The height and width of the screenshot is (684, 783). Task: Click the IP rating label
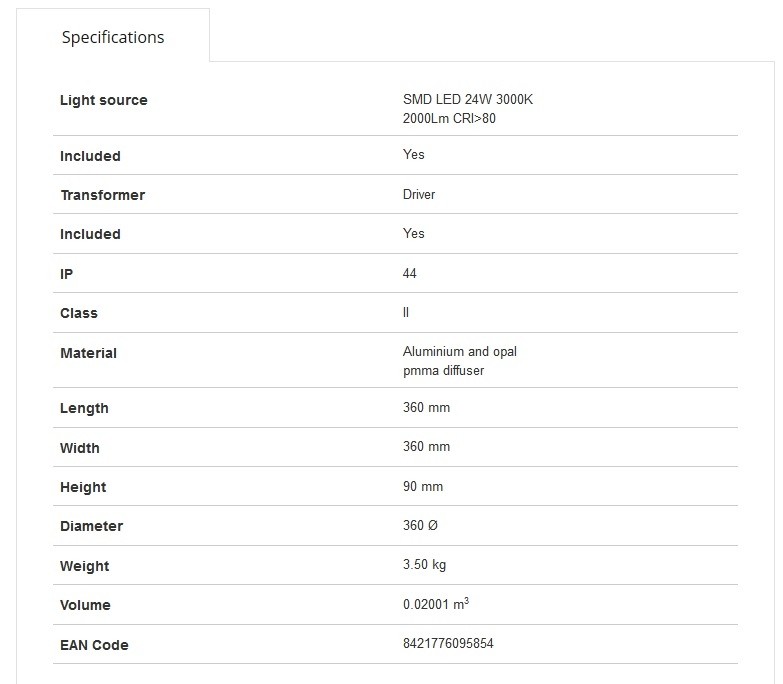[66, 274]
